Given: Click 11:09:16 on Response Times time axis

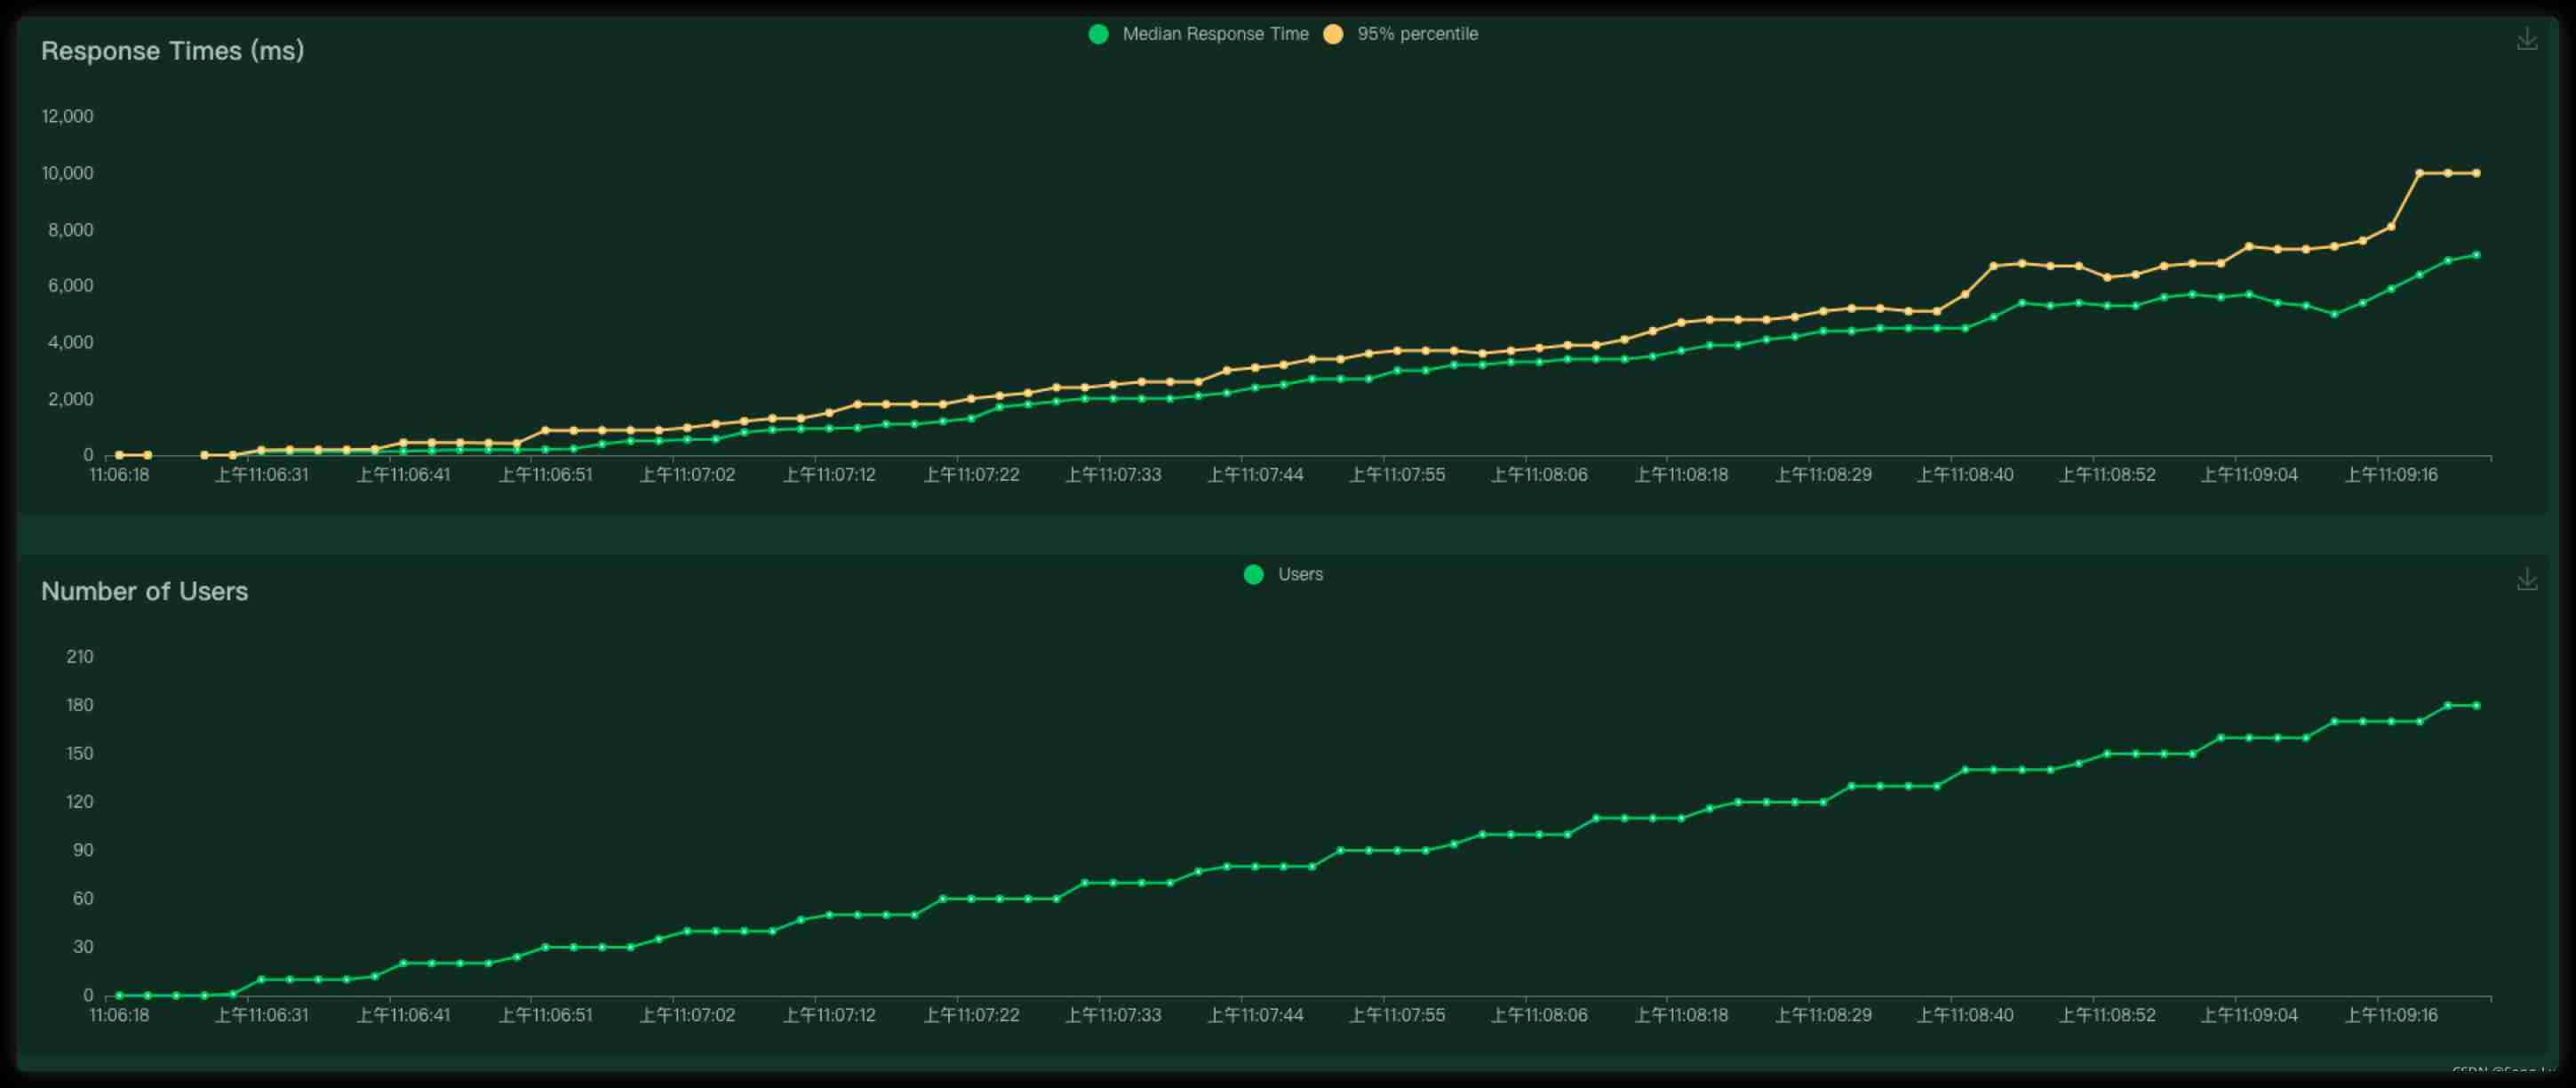Looking at the screenshot, I should [x=2392, y=475].
